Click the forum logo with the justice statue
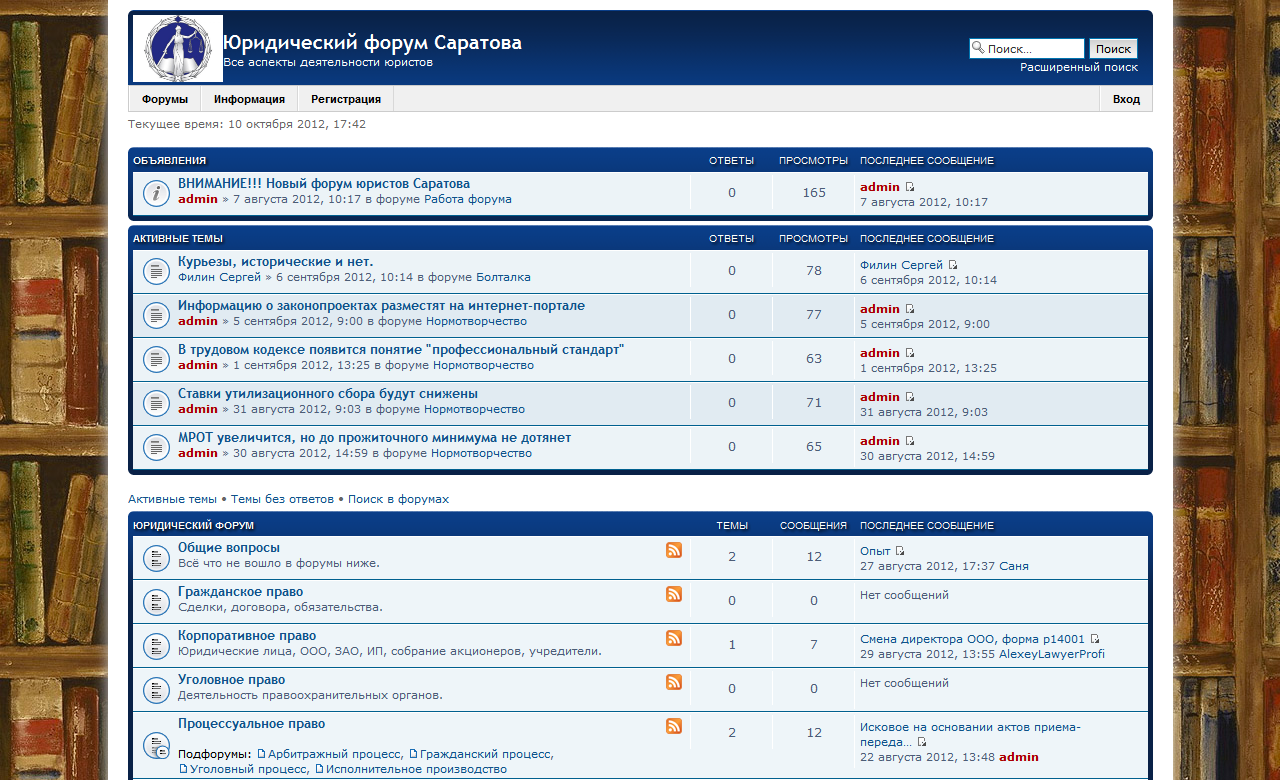Screen dimensions: 1280x780 click(x=177, y=48)
